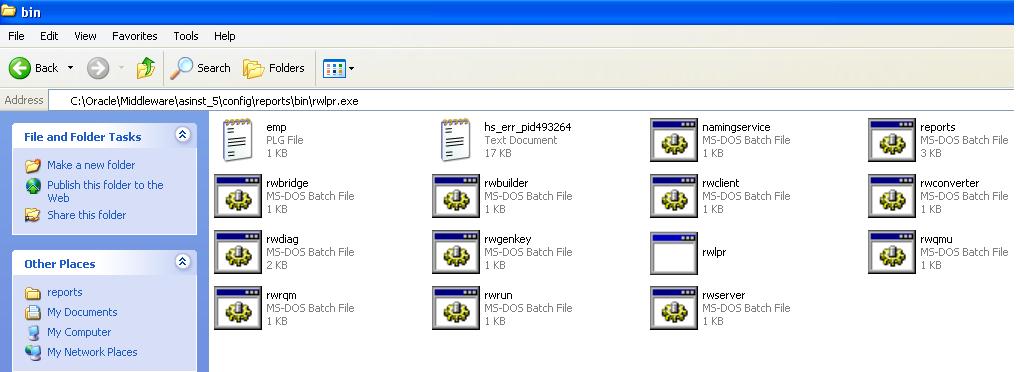
Task: Click the emp PLG file icon
Action: tap(238, 139)
